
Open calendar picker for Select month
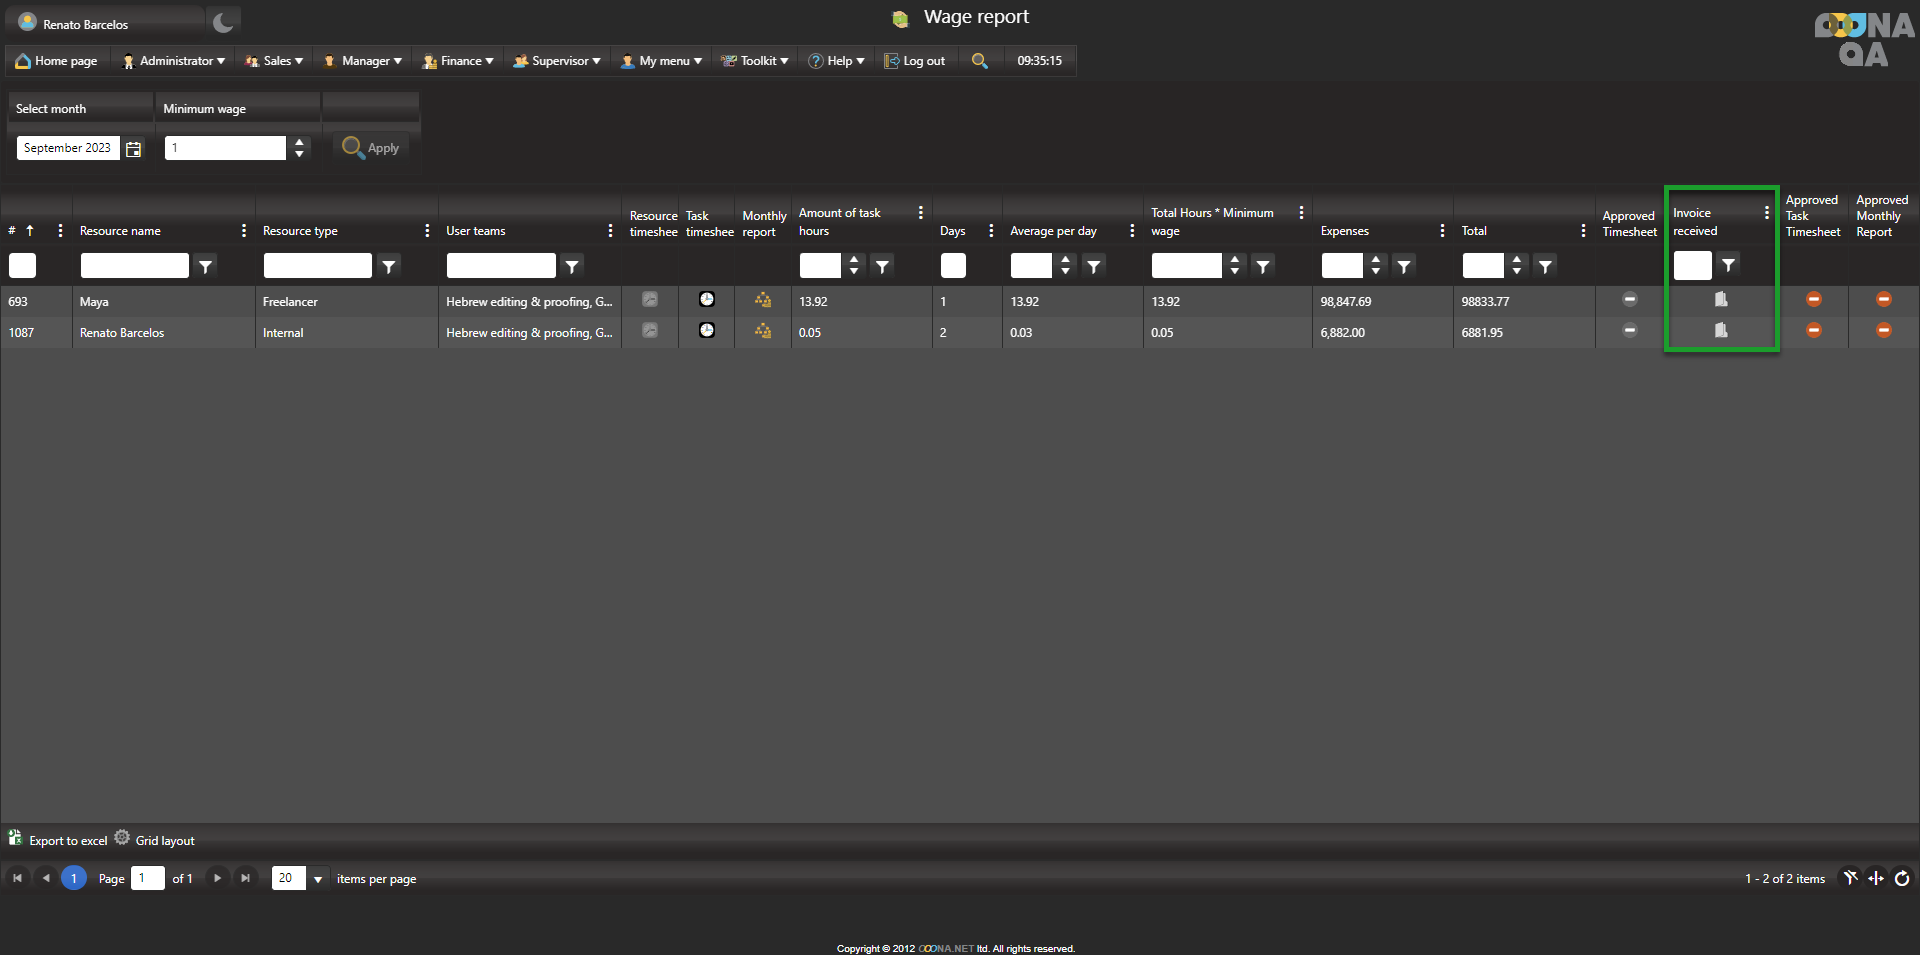pos(134,149)
